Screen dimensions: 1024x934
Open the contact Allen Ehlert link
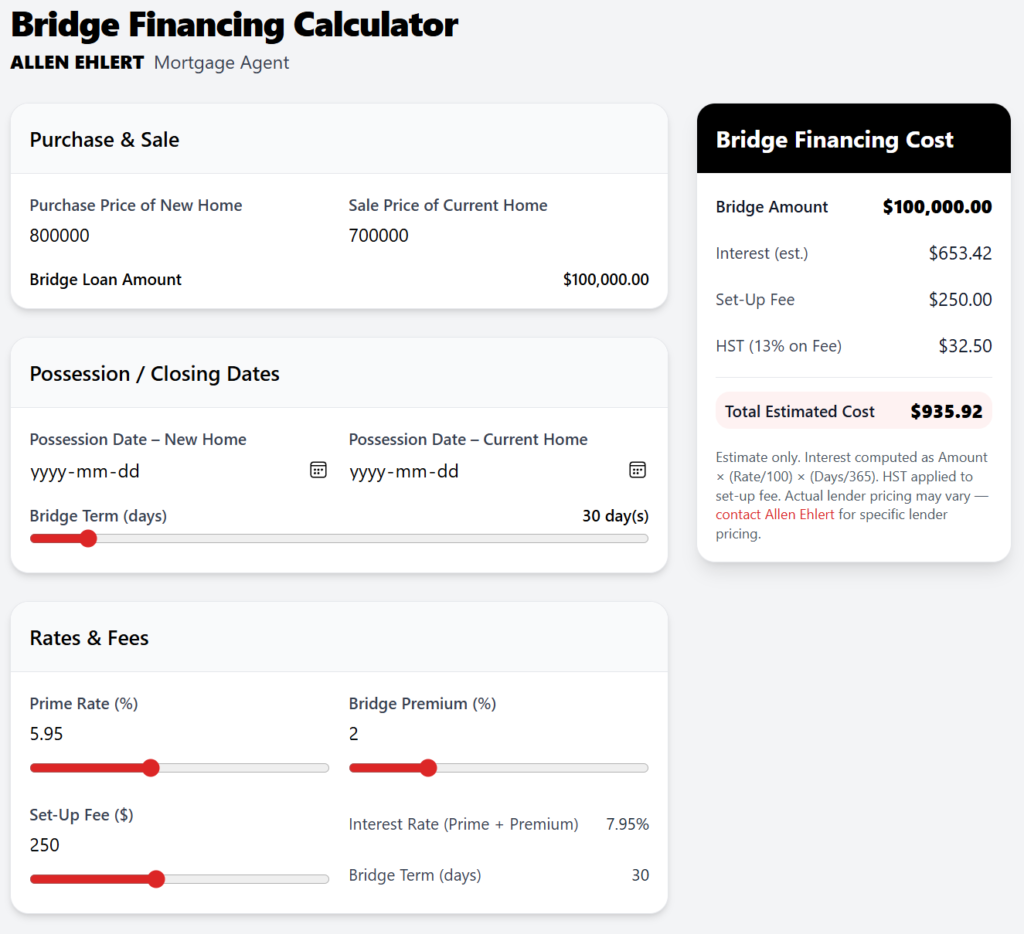click(775, 515)
